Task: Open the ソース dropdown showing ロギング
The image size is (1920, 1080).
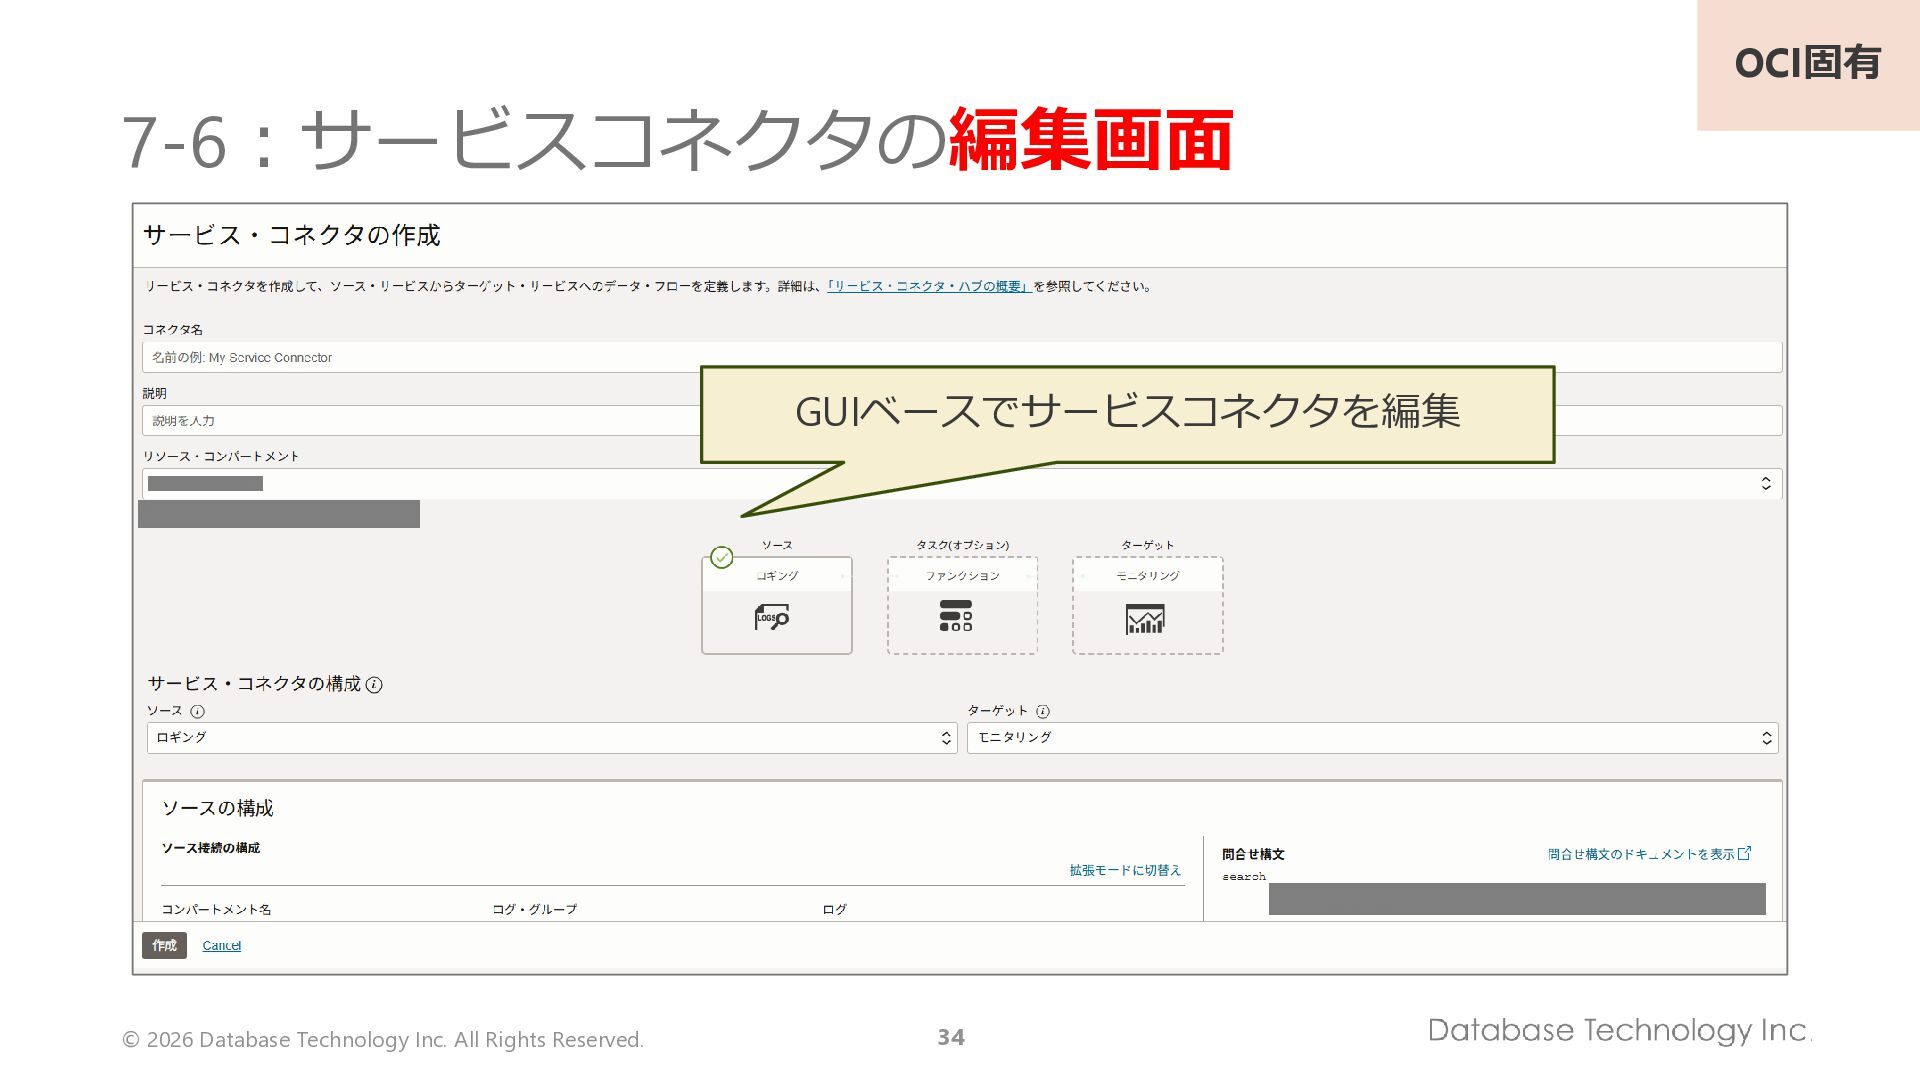Action: [552, 738]
